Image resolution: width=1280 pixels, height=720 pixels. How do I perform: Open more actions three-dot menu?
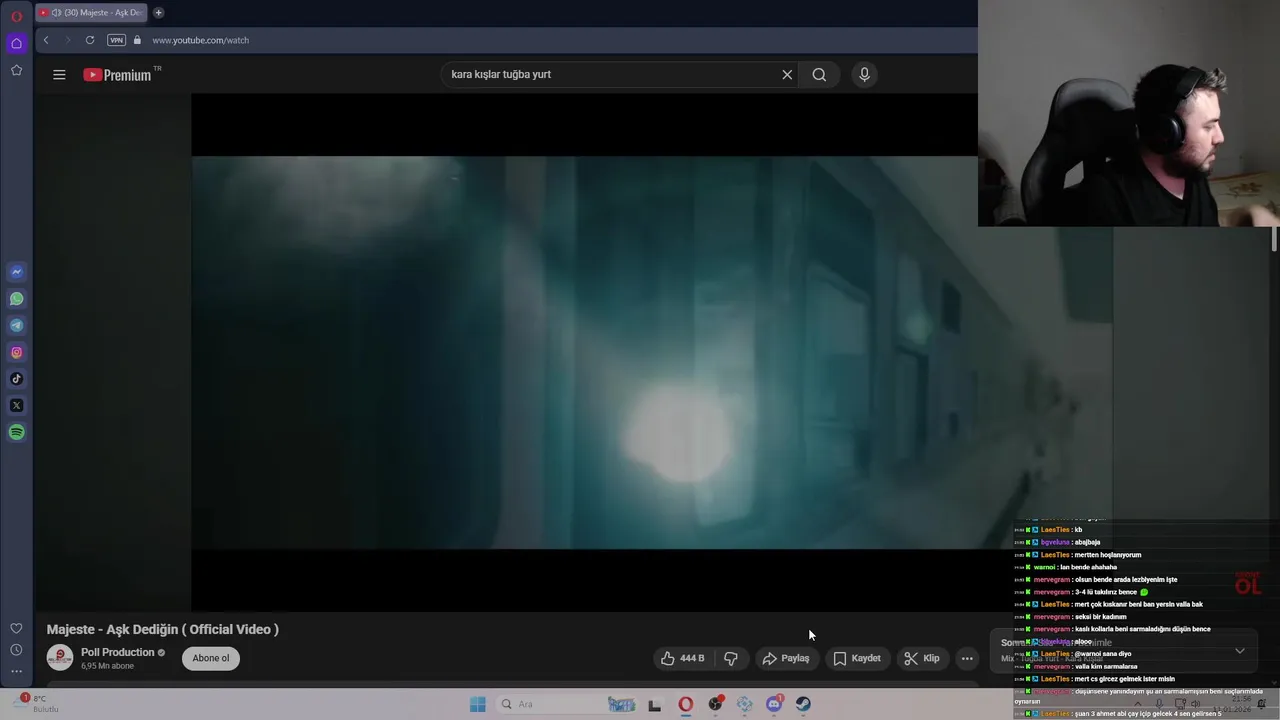[967, 658]
